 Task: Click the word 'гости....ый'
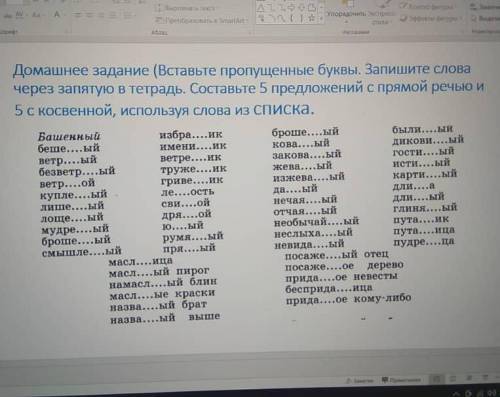(423, 152)
